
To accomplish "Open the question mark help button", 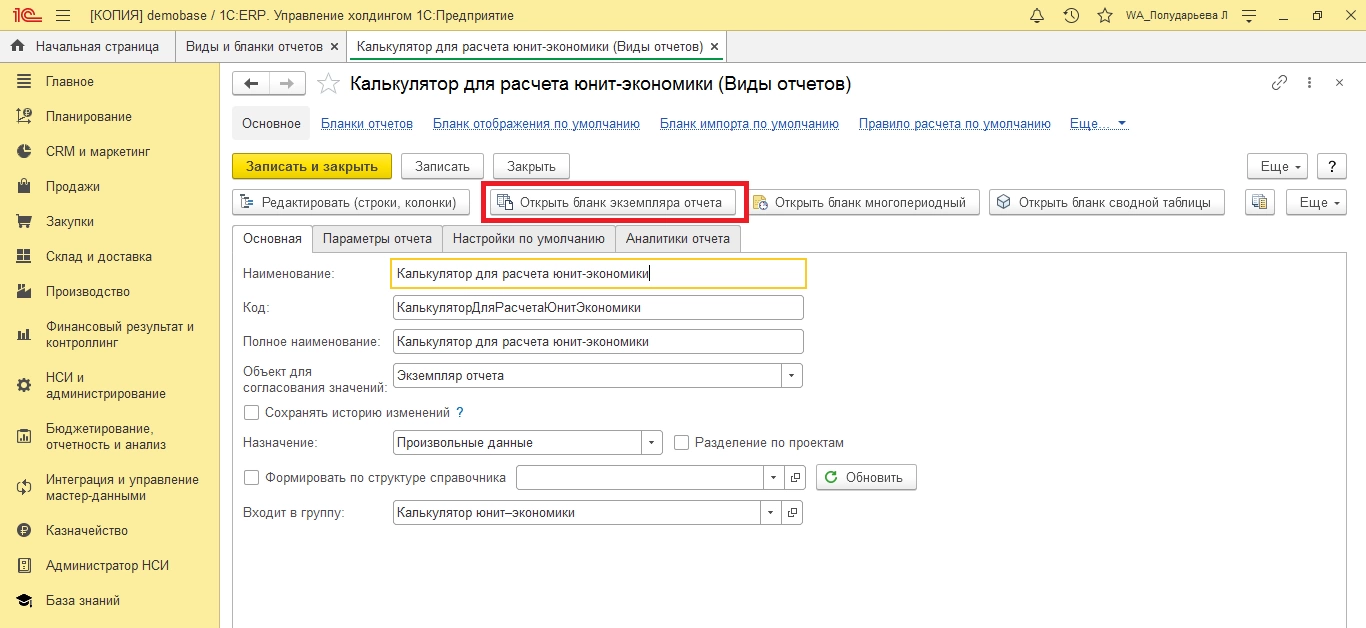I will [x=1331, y=166].
